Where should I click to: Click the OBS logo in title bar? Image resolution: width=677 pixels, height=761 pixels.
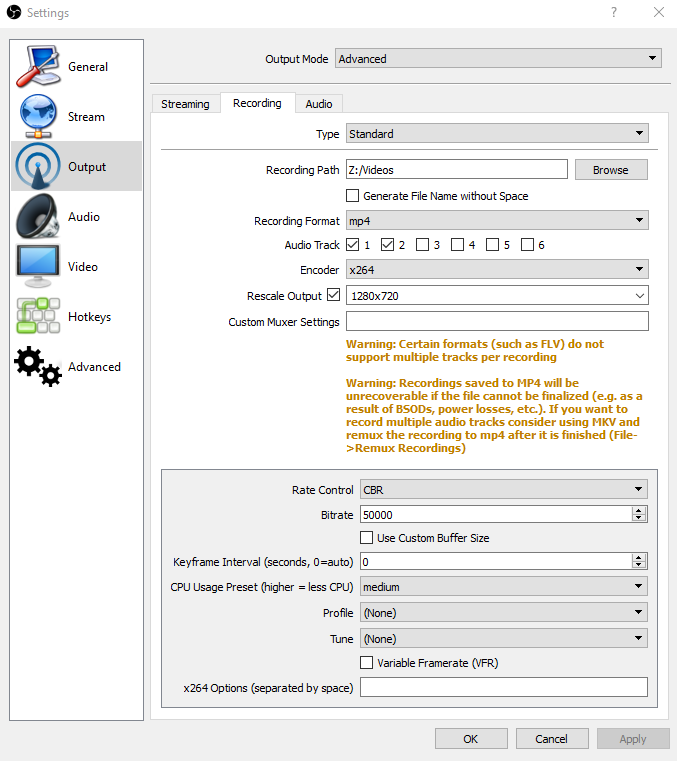coord(14,12)
